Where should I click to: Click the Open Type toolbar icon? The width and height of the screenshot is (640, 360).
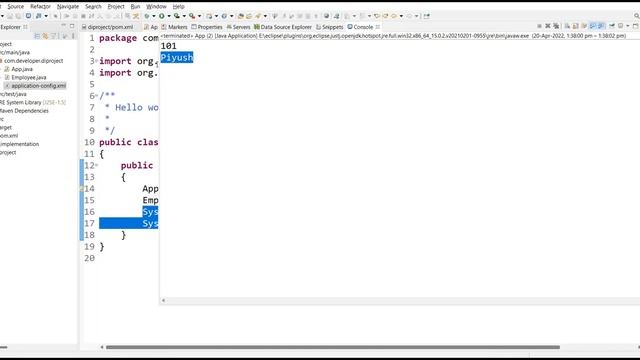tap(240, 16)
